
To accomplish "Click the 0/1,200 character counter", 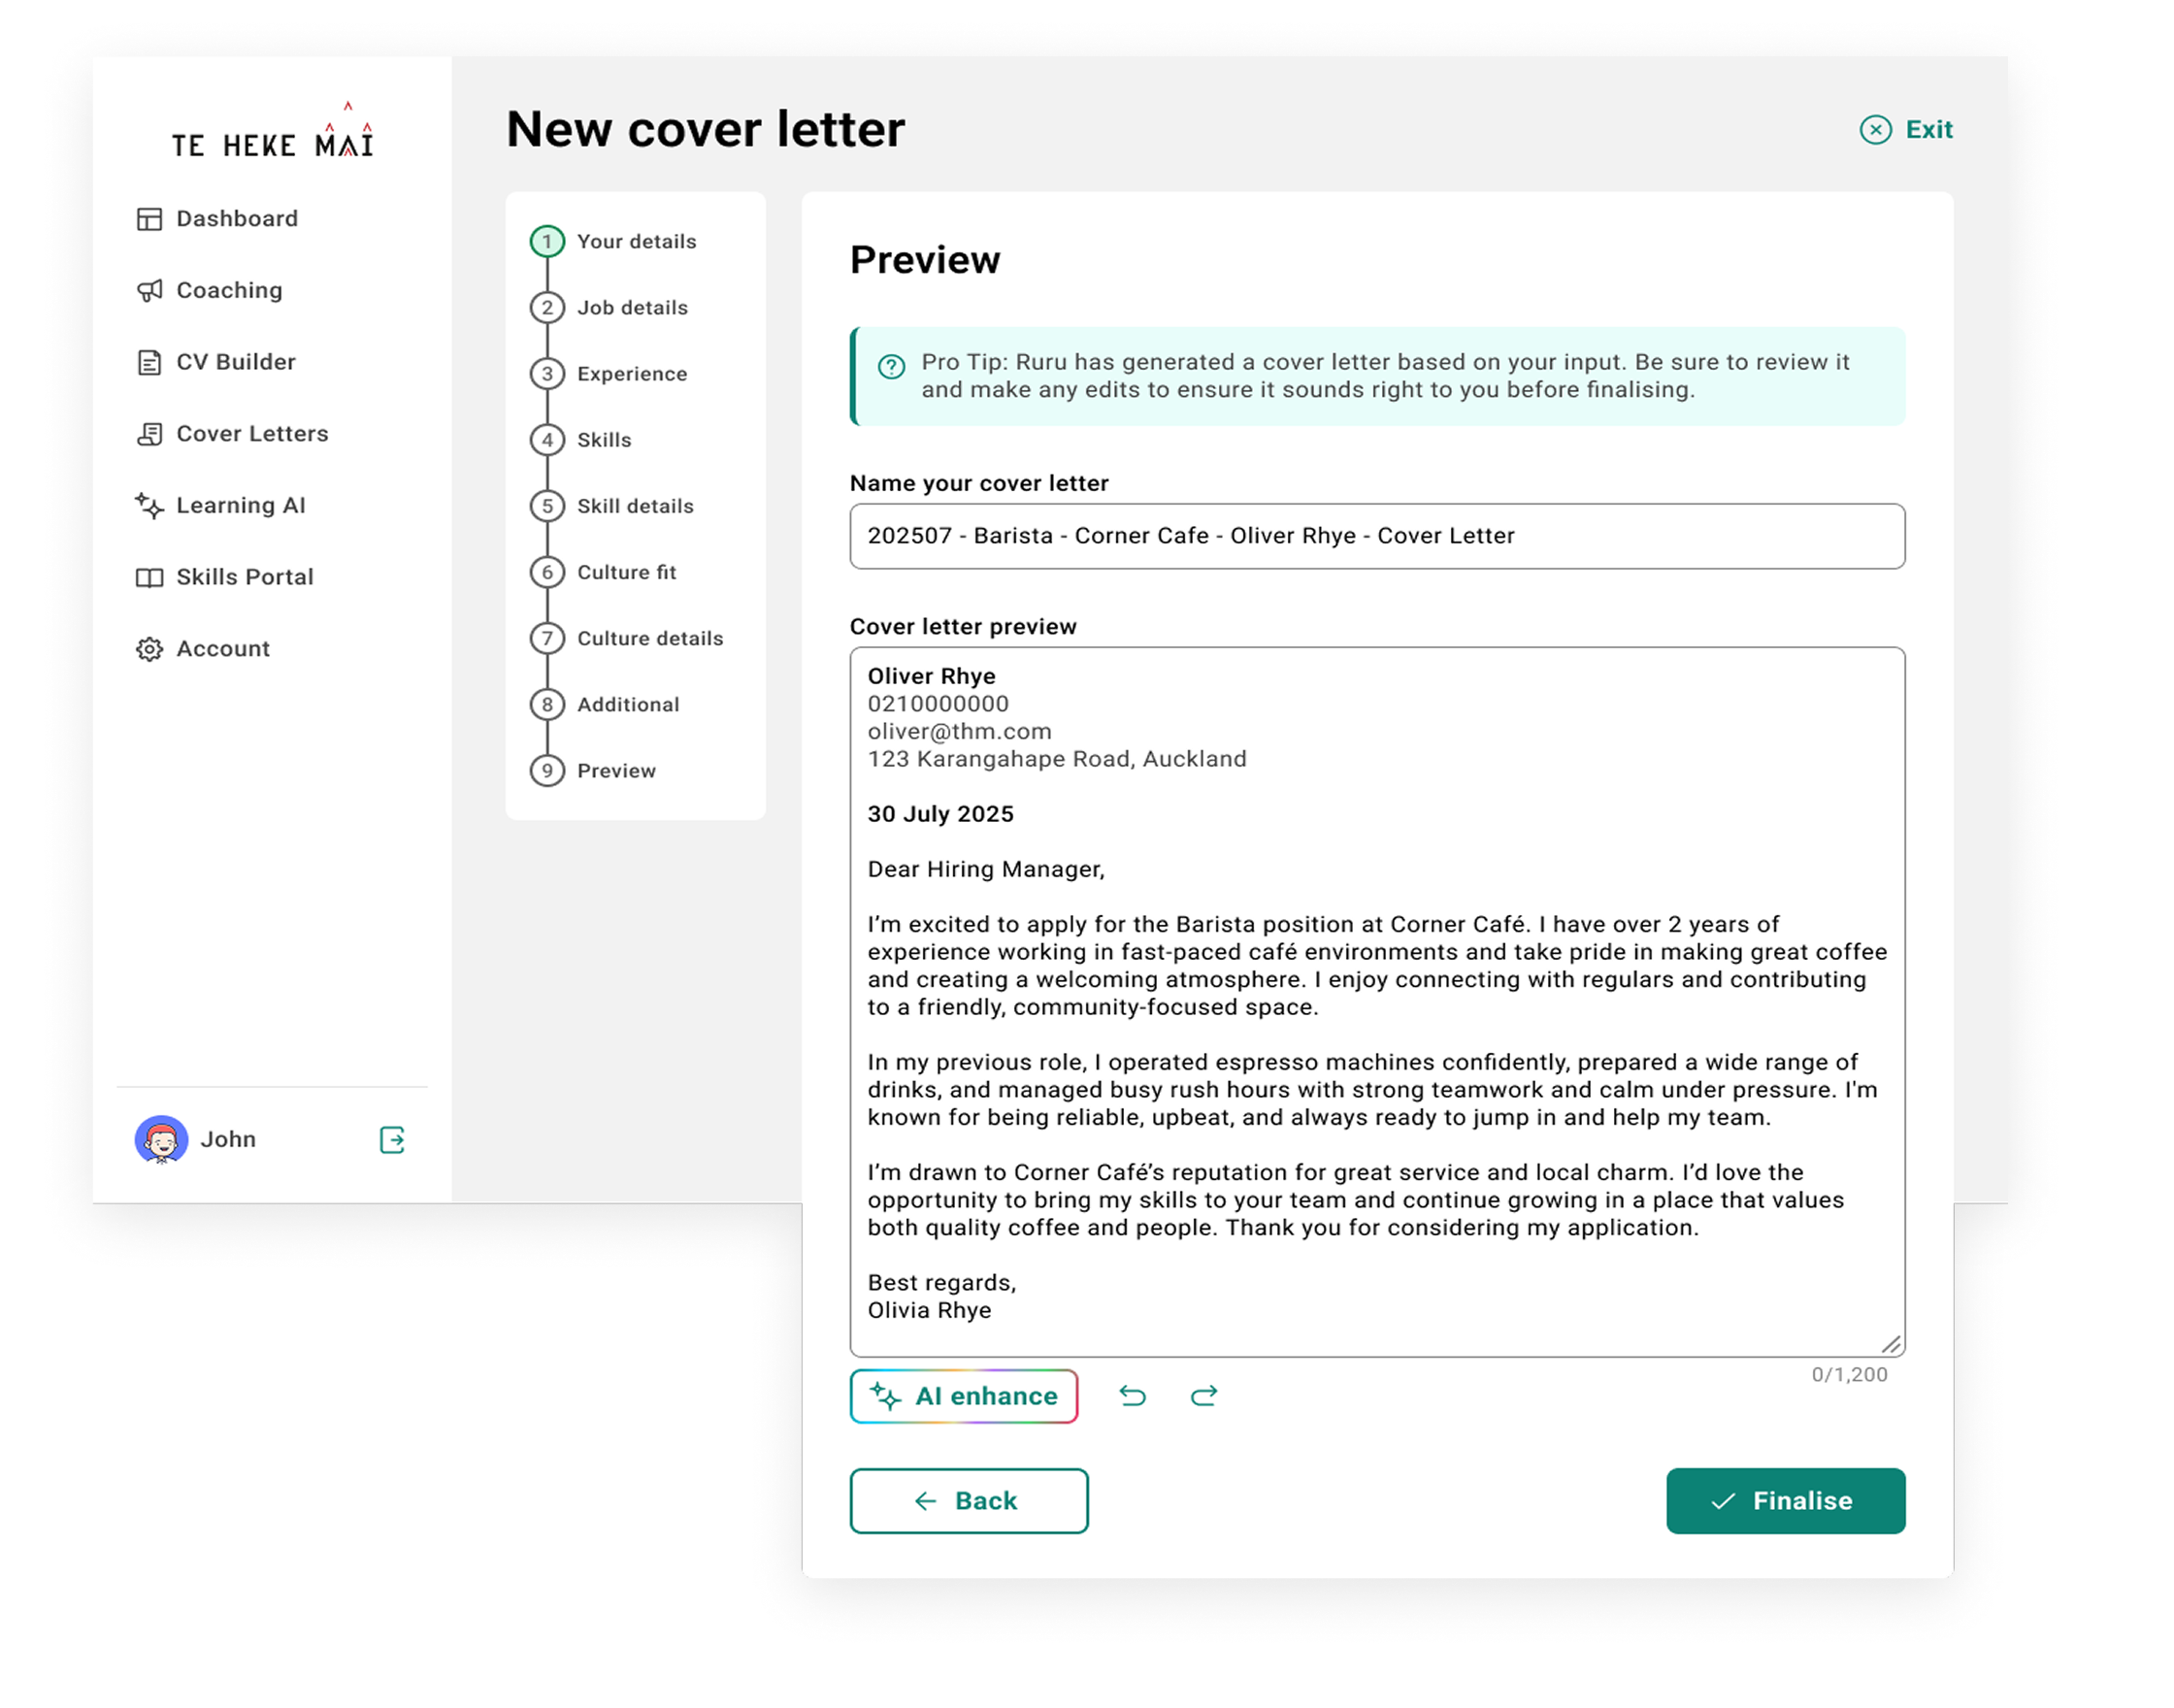I will (x=1849, y=1375).
